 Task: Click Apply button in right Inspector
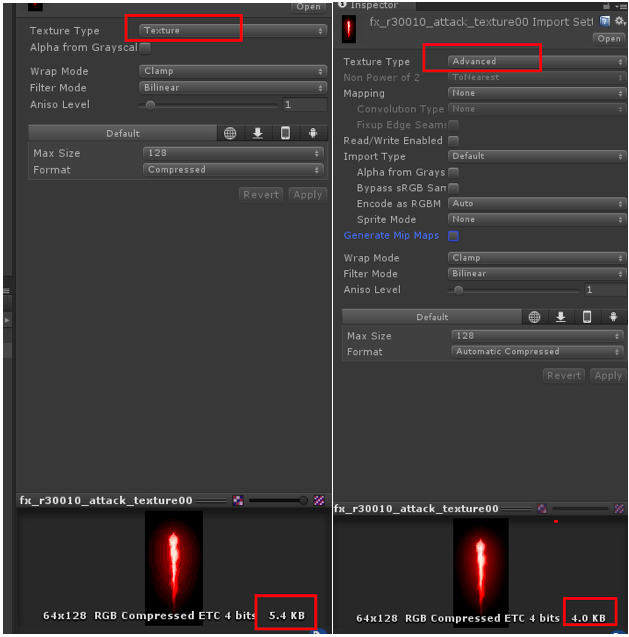tap(608, 376)
